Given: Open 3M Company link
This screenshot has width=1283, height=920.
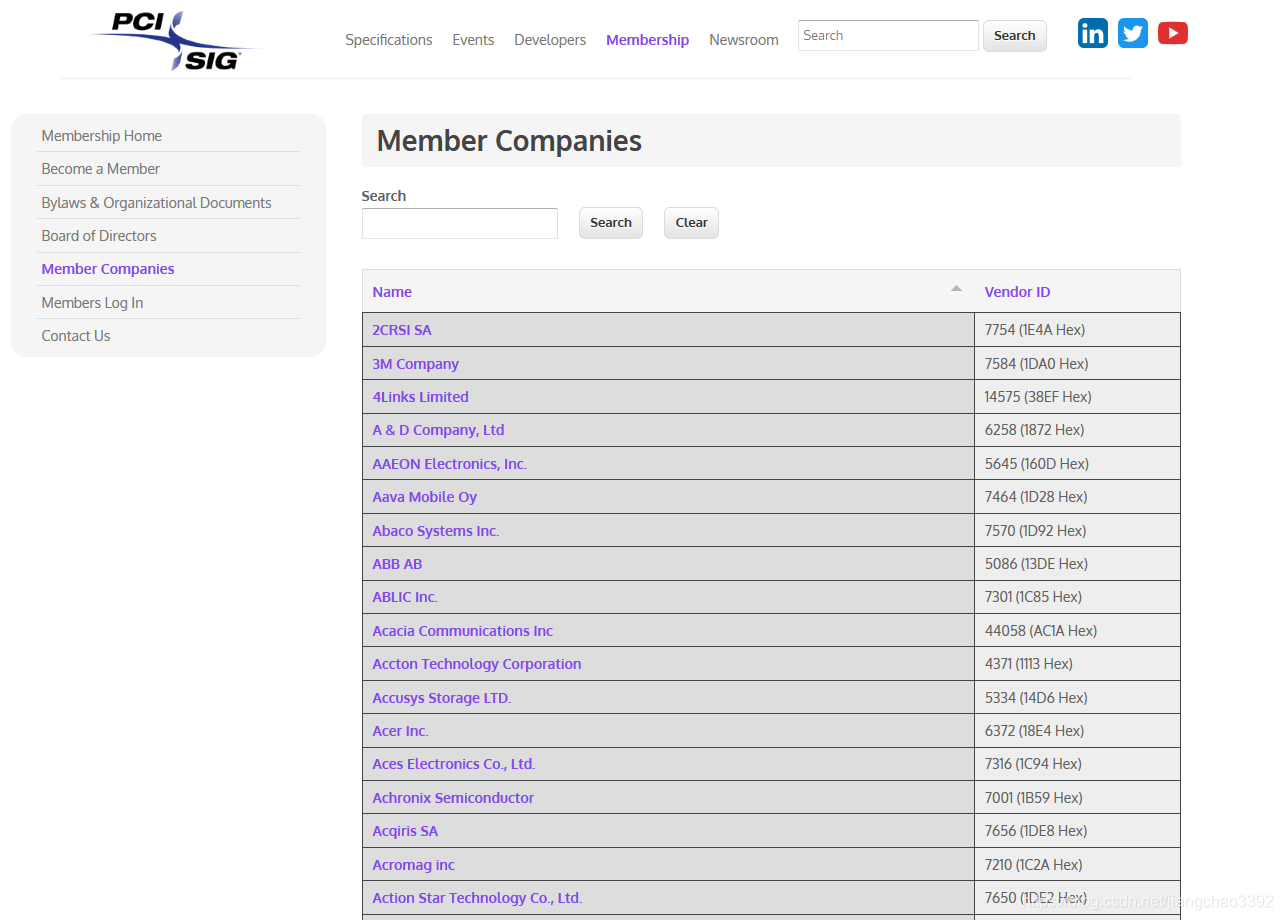Looking at the screenshot, I should tap(416, 364).
